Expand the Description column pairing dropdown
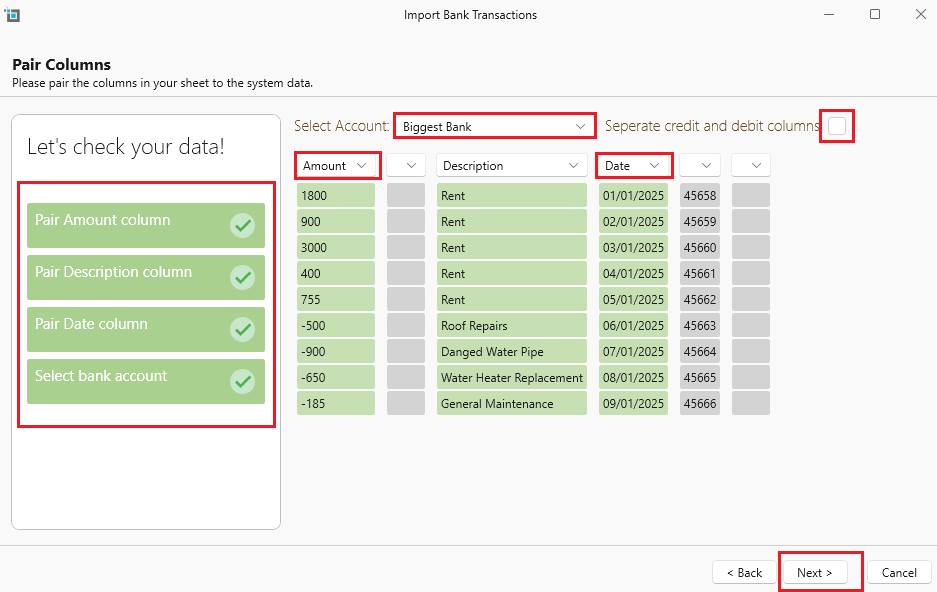937x592 pixels. pos(511,166)
